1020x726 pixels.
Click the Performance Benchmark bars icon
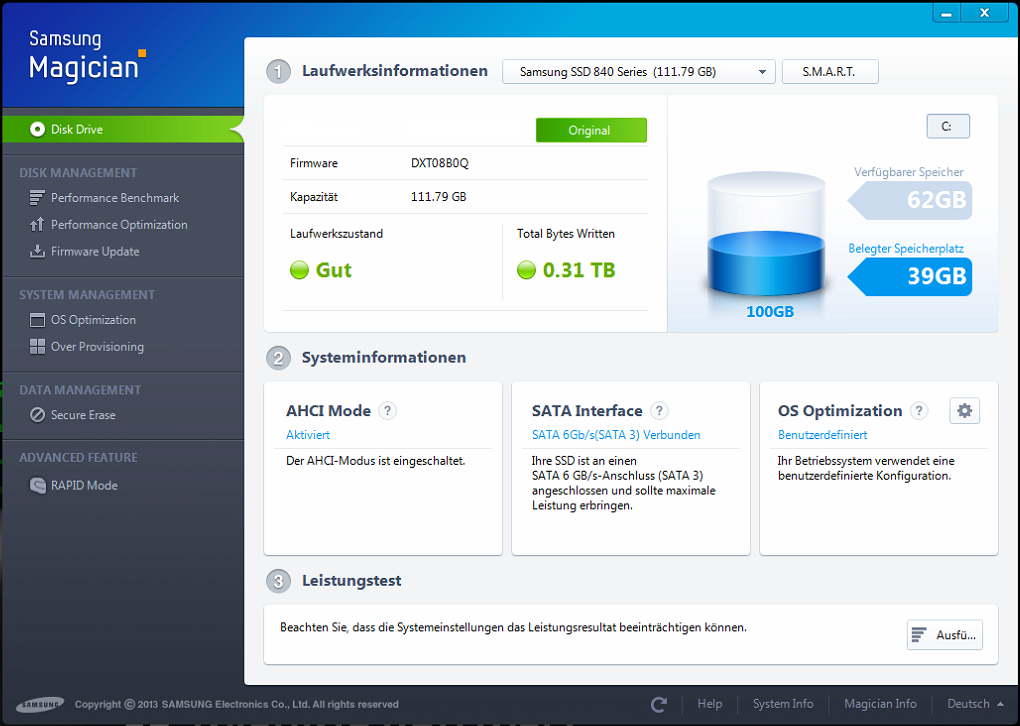(37, 198)
